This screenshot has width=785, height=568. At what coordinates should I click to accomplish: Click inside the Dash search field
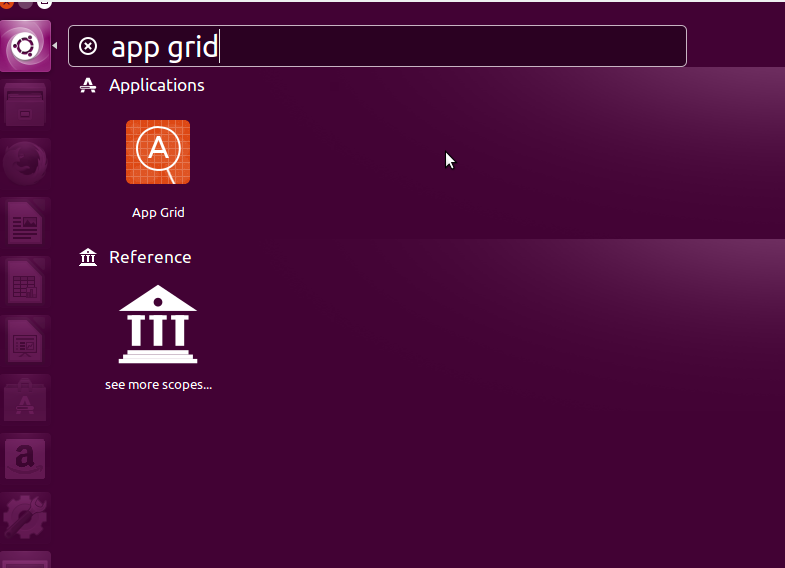[x=377, y=46]
